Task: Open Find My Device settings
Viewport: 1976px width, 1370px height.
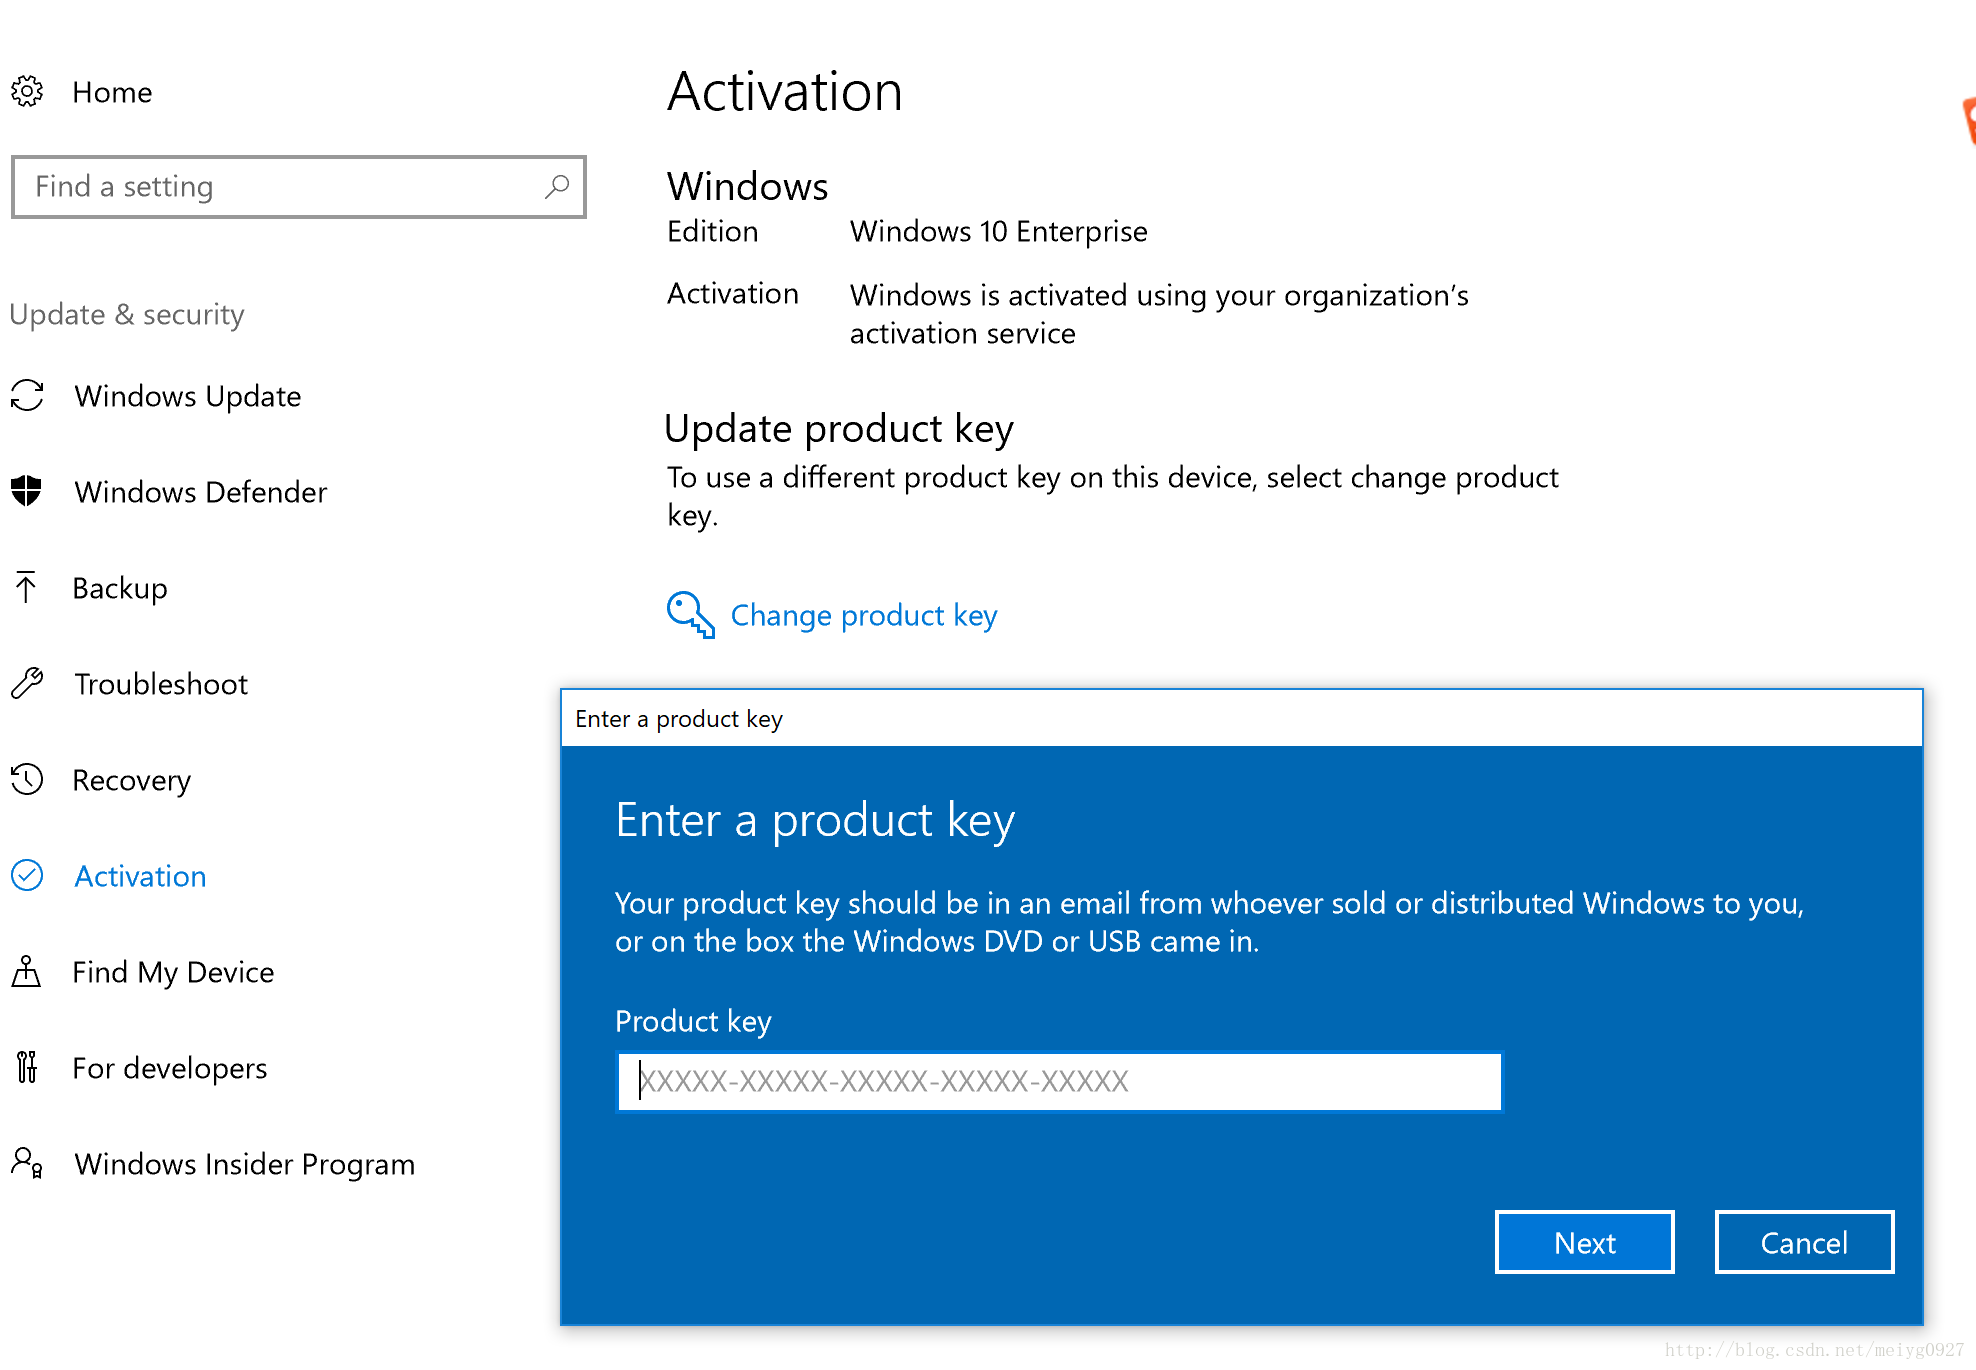Action: [173, 972]
